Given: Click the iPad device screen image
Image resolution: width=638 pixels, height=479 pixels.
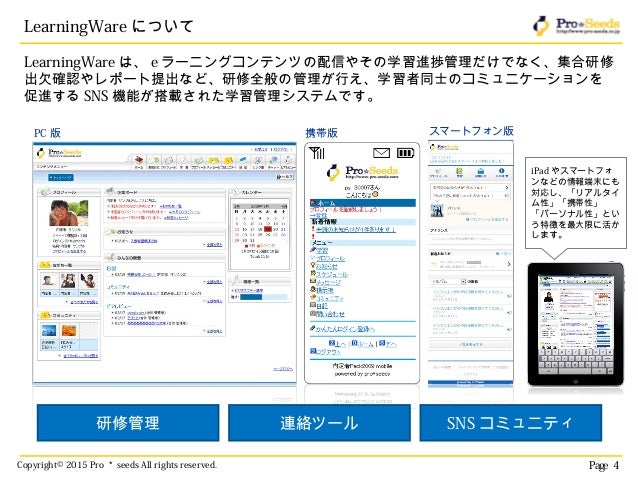Looking at the screenshot, I should pos(575,325).
